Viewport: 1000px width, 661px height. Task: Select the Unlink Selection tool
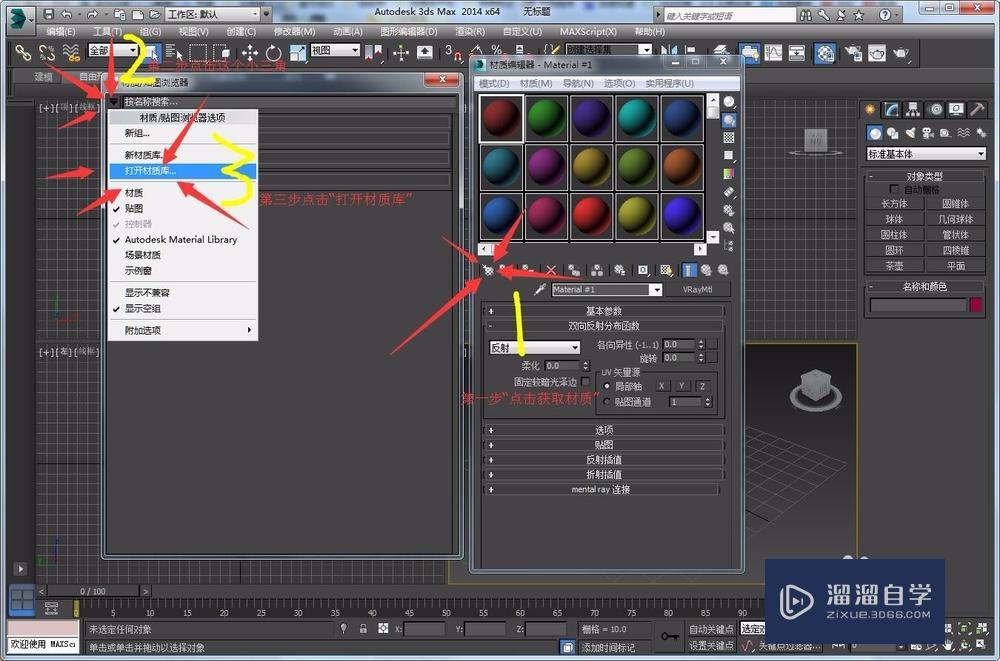[x=47, y=52]
